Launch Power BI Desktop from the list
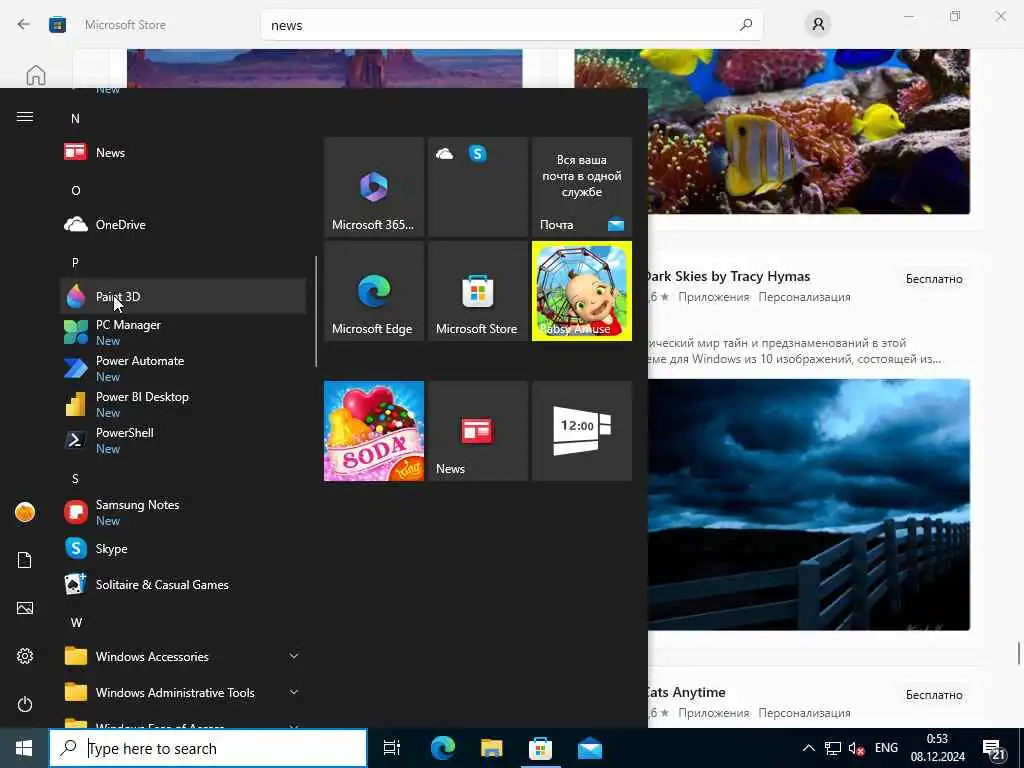 click(183, 404)
